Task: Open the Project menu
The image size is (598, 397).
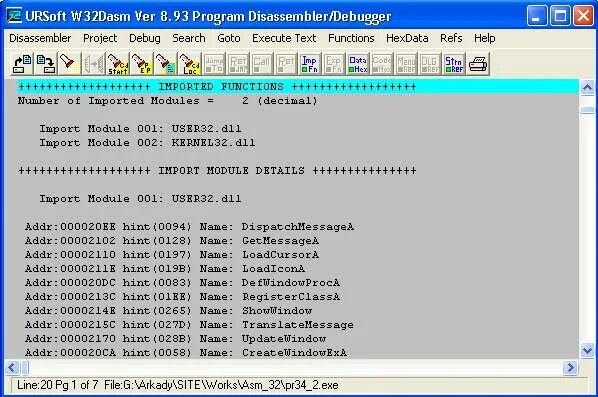Action: (100, 38)
